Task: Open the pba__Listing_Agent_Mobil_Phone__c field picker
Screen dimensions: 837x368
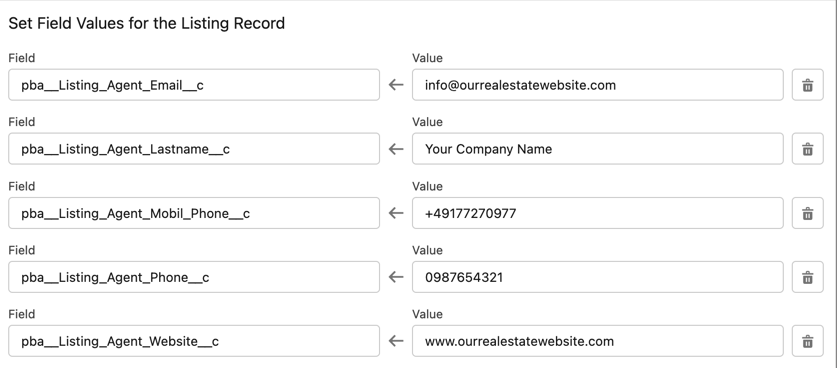Action: pyautogui.click(x=194, y=213)
